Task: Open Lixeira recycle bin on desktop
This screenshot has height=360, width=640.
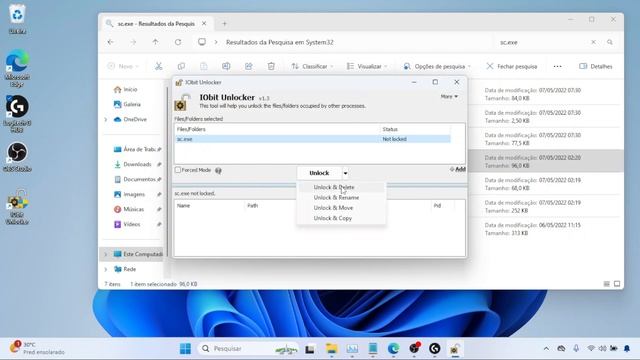Action: pos(17,19)
